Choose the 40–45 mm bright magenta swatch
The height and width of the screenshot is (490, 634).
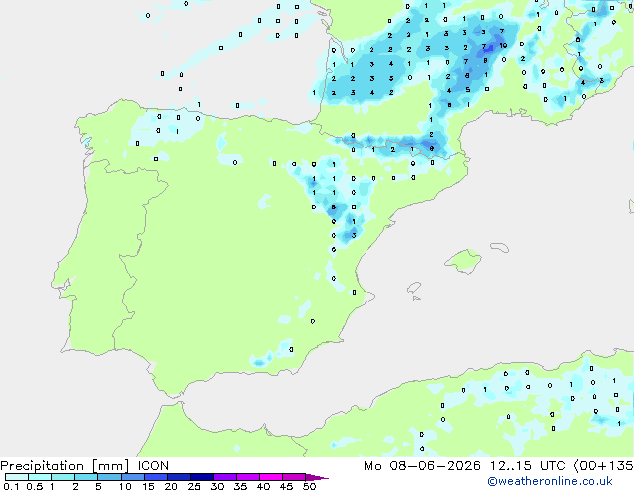click(x=271, y=477)
